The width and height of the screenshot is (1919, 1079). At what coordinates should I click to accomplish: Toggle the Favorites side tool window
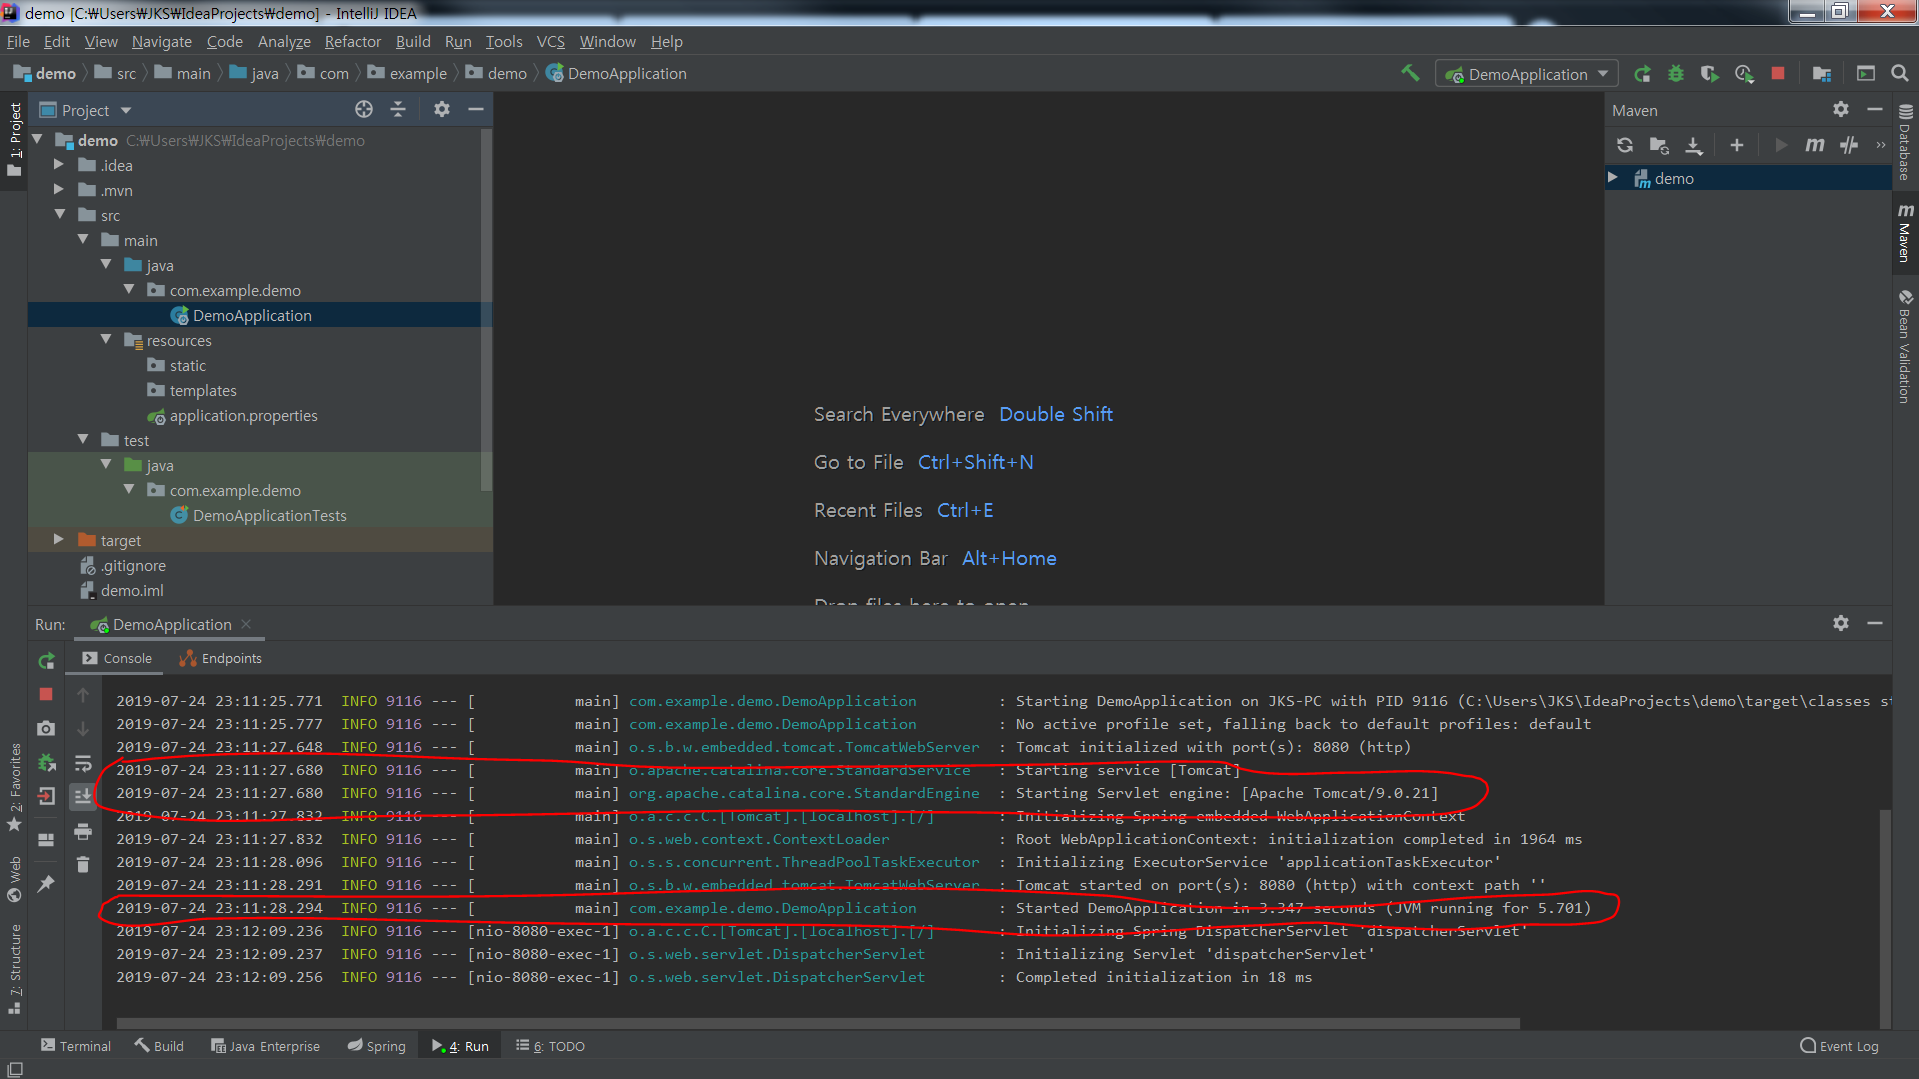pos(14,788)
